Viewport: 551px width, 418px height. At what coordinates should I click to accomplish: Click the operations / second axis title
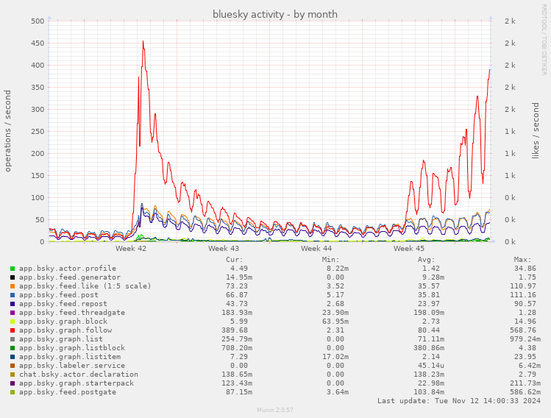click(x=8, y=131)
